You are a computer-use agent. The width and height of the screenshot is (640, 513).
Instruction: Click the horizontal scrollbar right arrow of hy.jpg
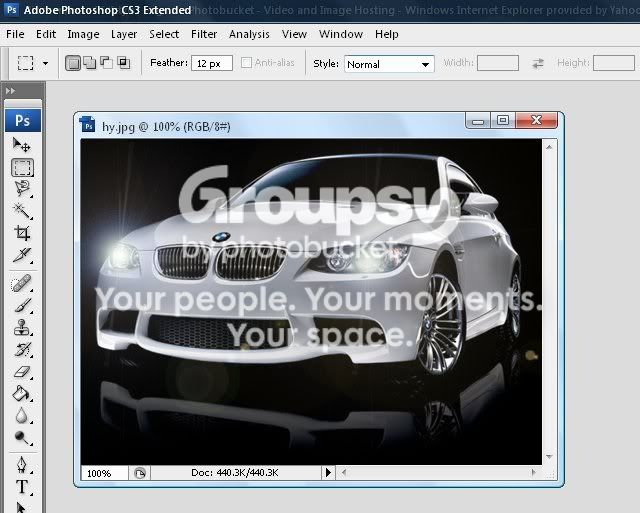coord(533,473)
